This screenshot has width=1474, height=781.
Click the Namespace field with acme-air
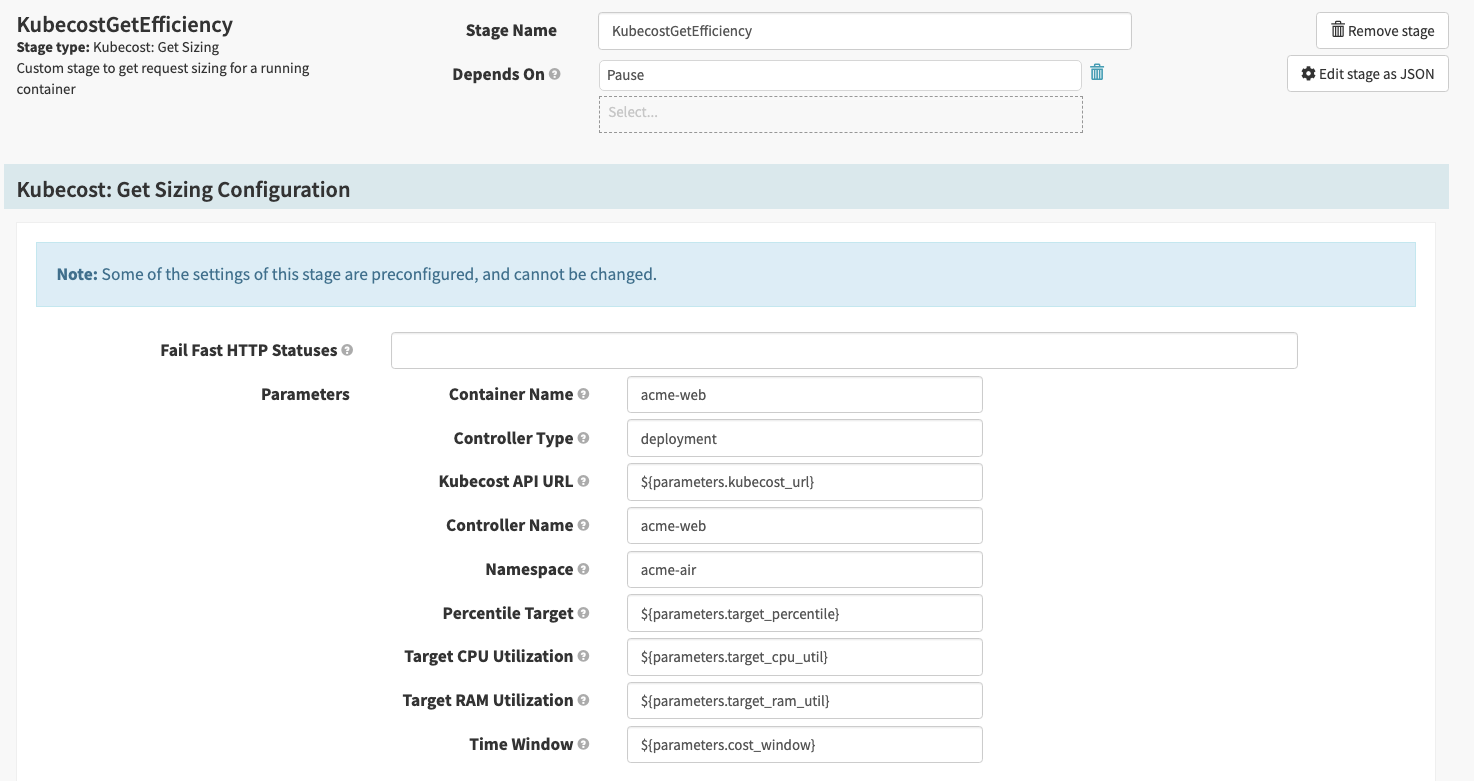[x=804, y=569]
